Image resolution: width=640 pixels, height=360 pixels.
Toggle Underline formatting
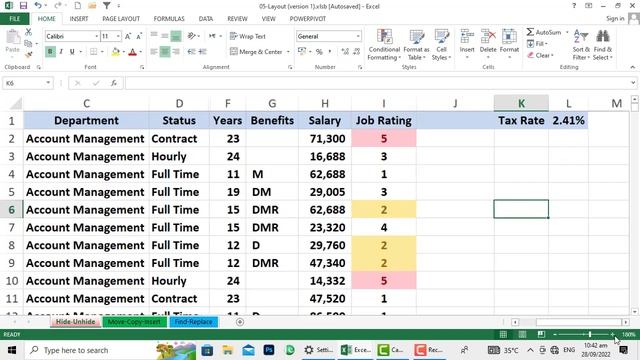(72, 52)
